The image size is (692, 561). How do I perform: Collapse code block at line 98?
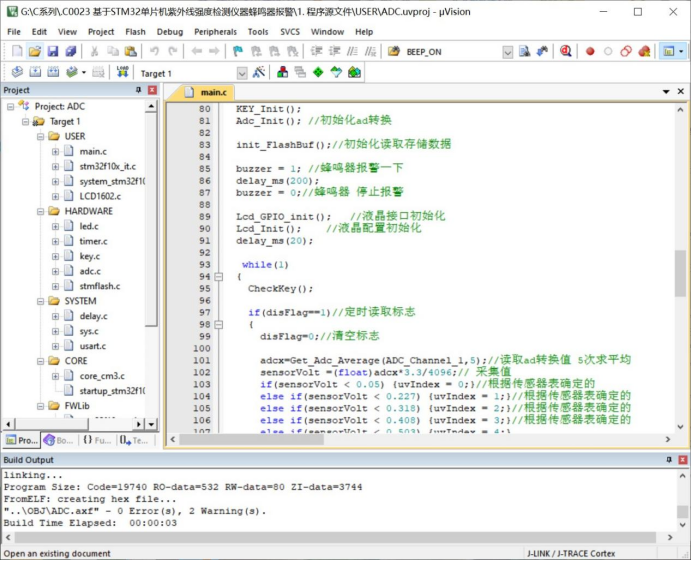coord(218,325)
